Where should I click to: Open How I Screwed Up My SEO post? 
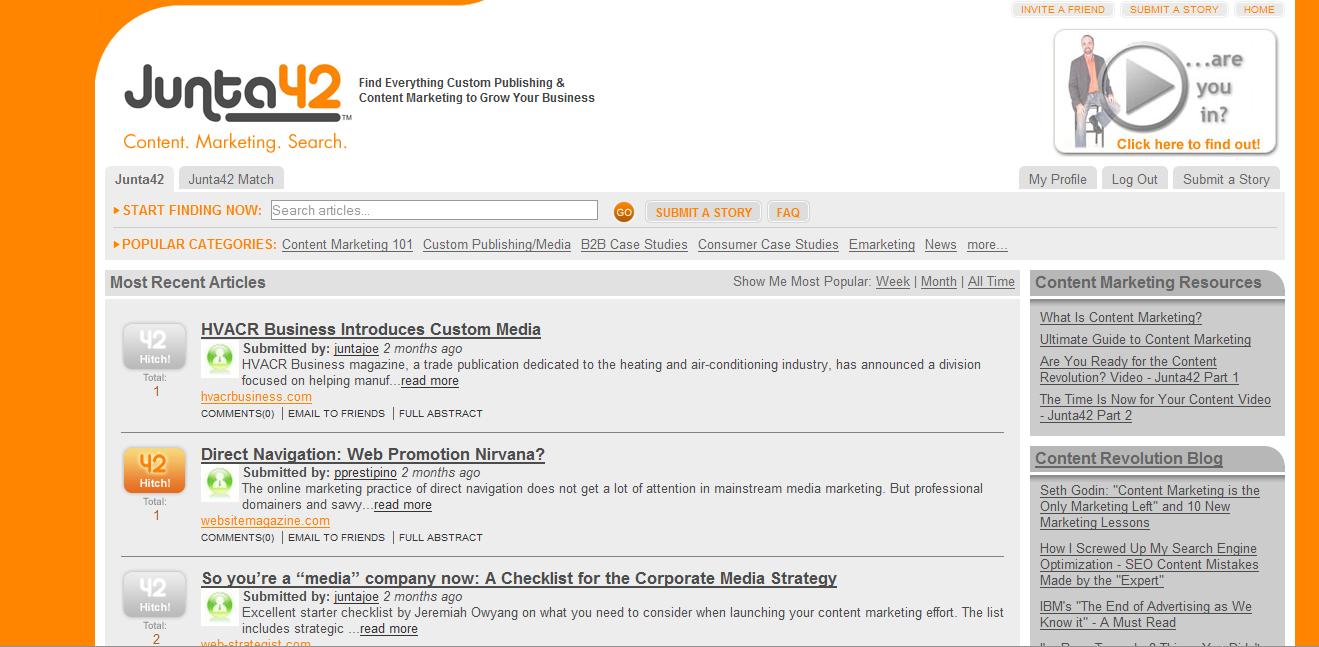coord(1149,564)
